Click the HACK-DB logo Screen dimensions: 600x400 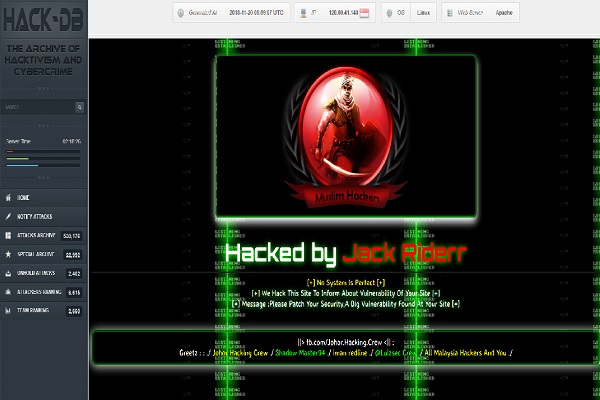[x=46, y=18]
